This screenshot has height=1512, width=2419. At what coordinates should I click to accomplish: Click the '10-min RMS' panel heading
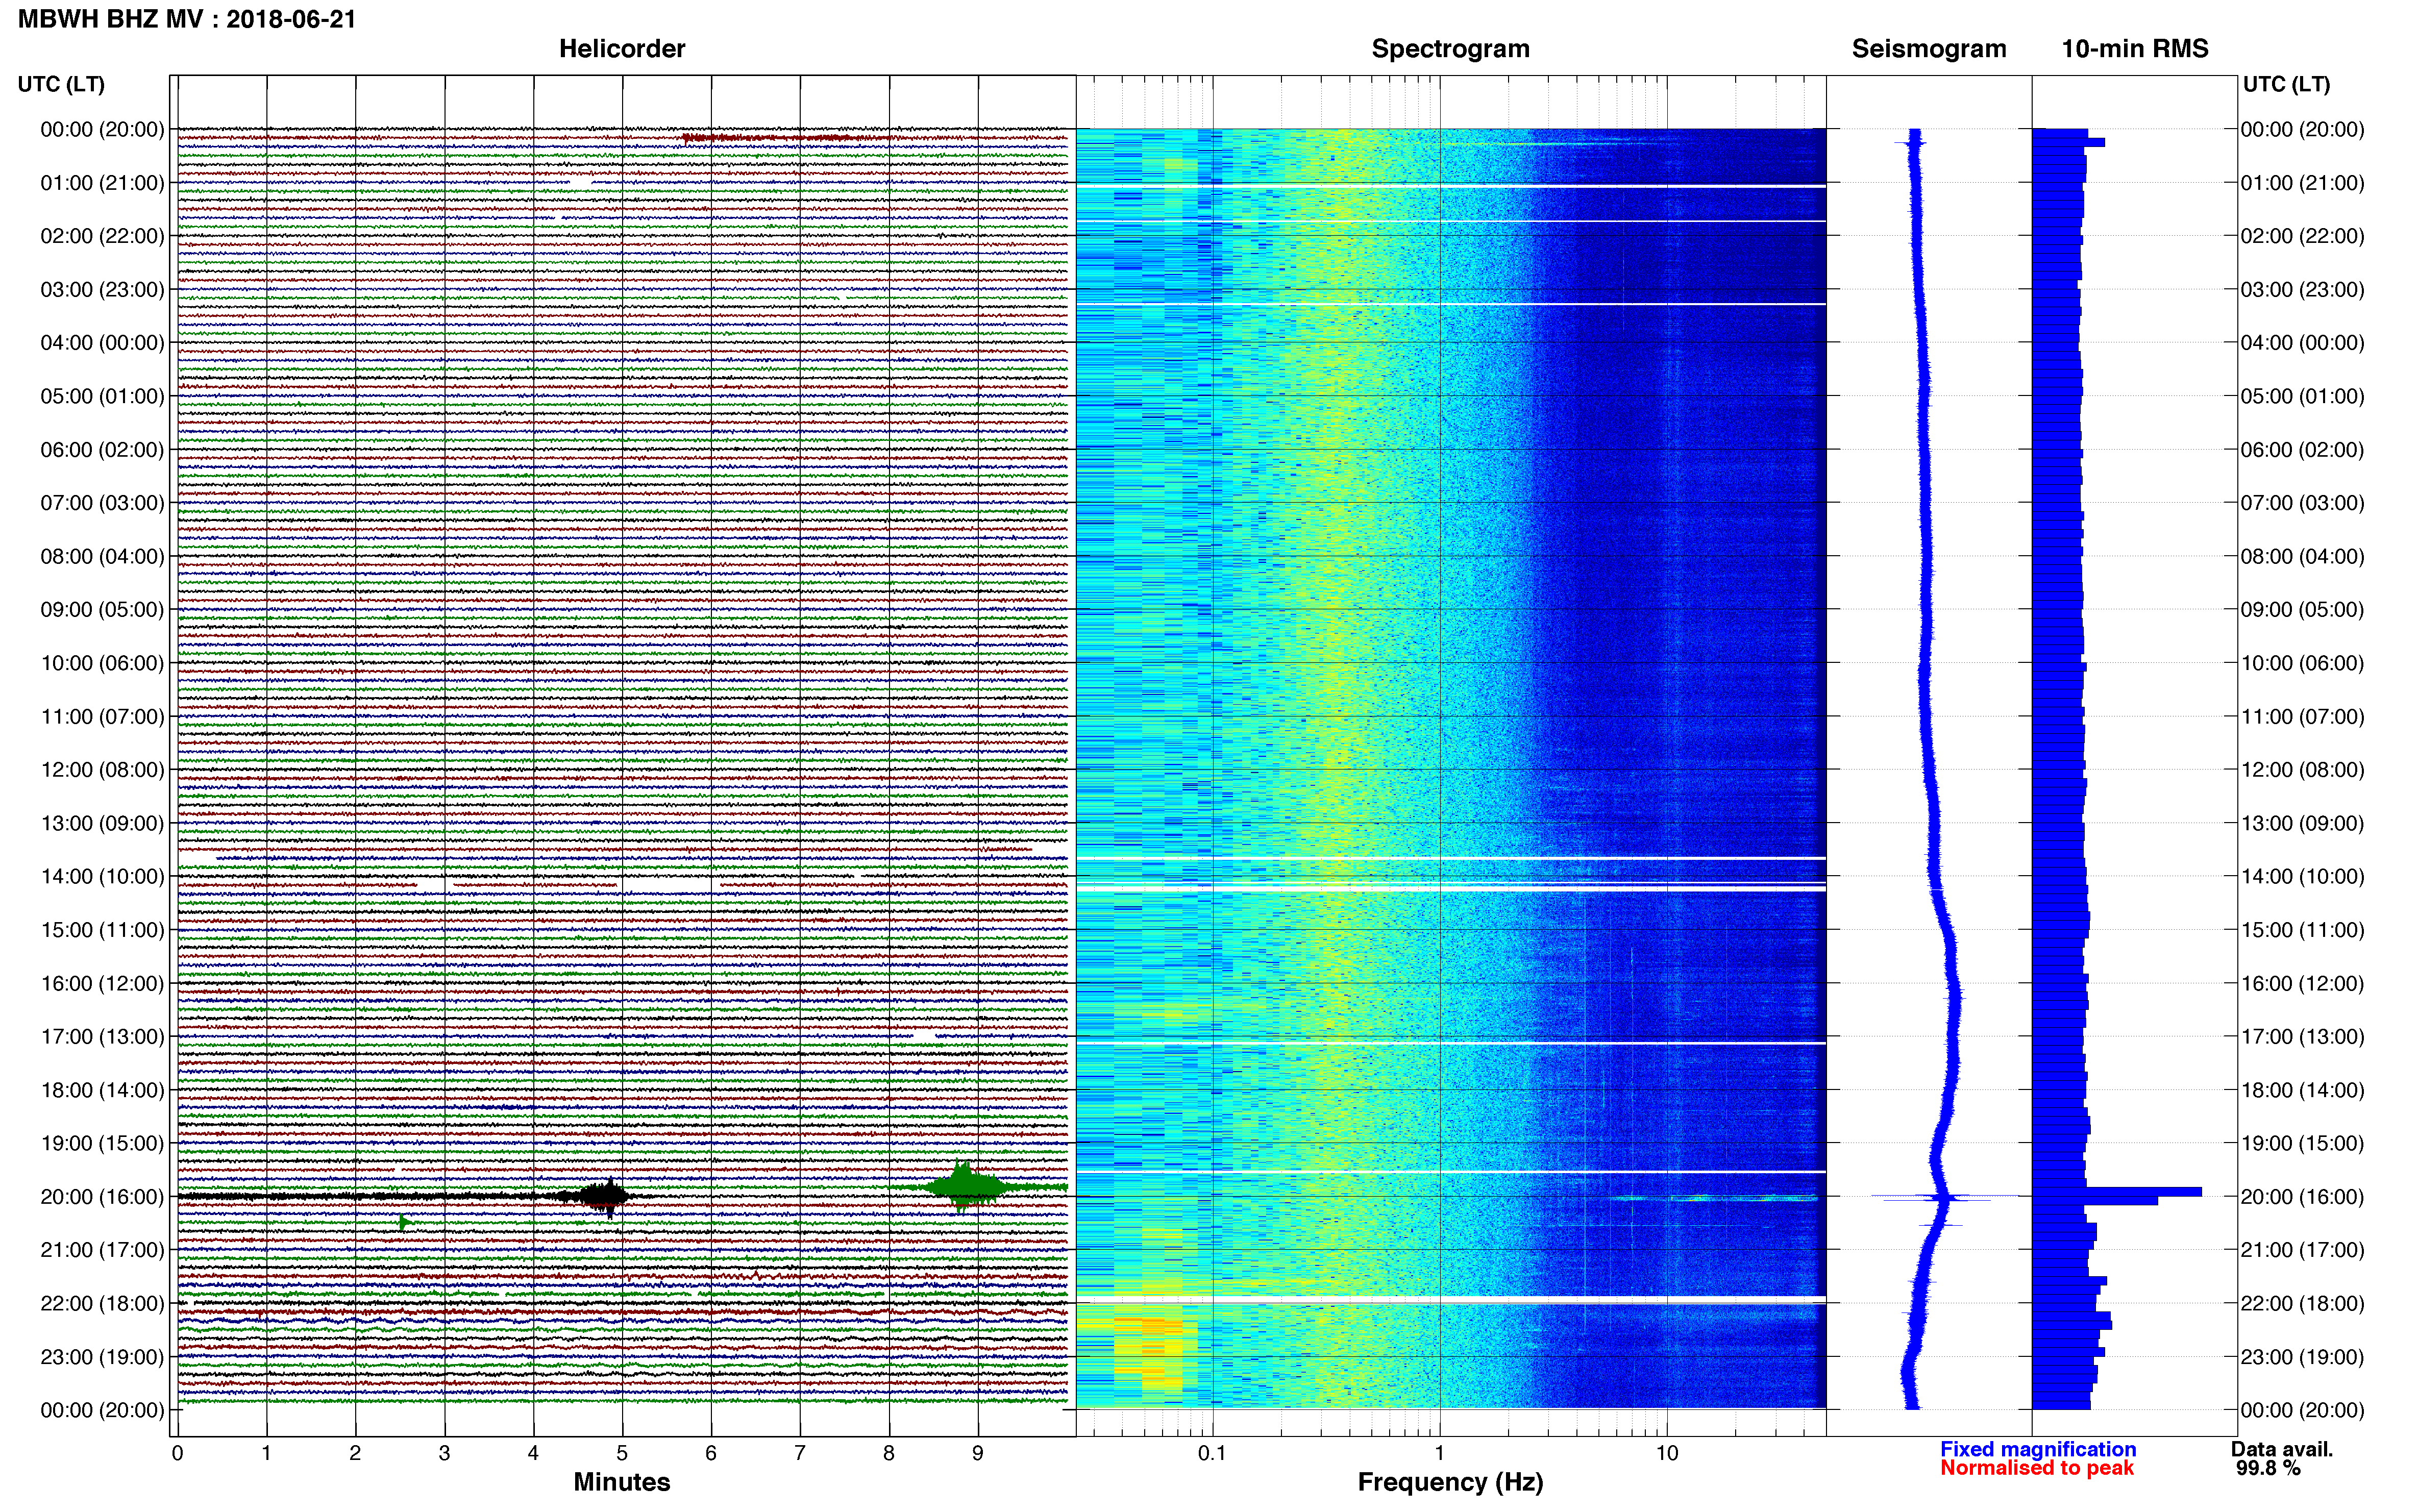[2134, 49]
